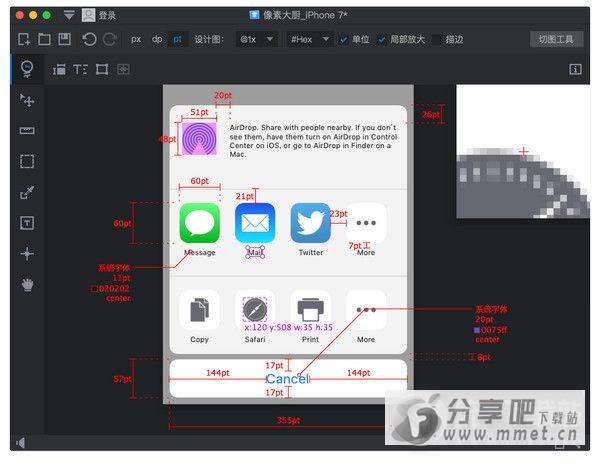600x464 pixels.
Task: Click the region bounds annotation icon
Action: tap(102, 69)
